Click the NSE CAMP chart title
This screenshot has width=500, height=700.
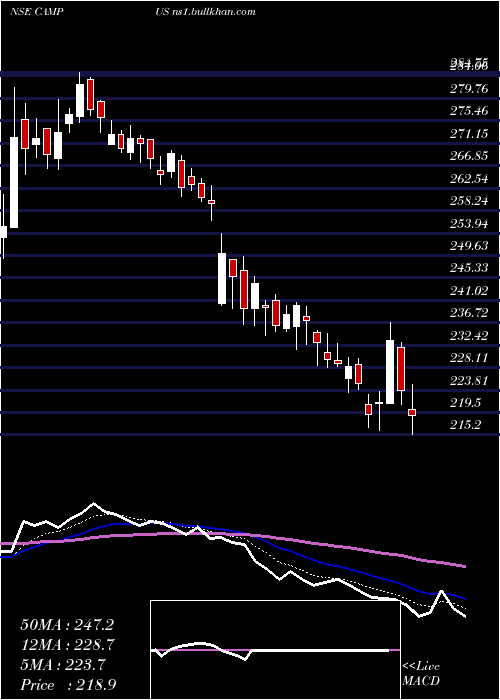click(x=36, y=12)
